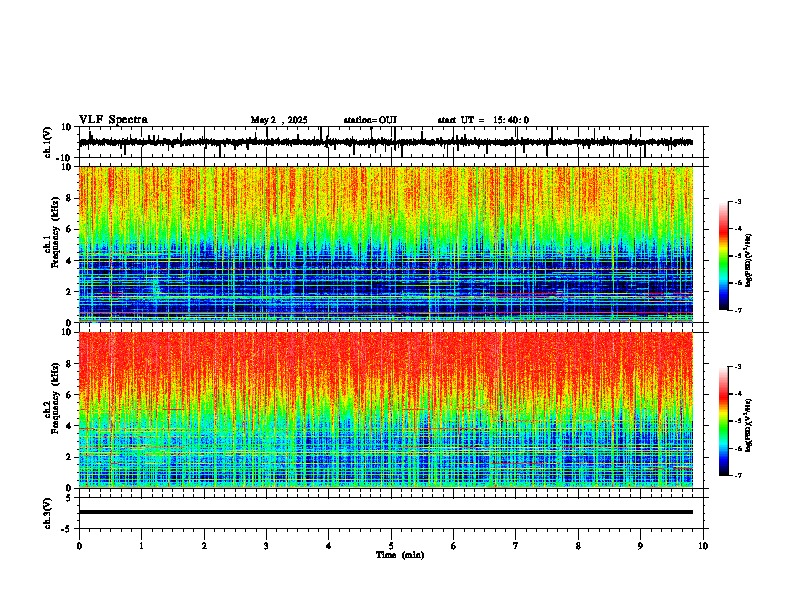The height and width of the screenshot is (612, 792).
Task: Click the ch.2 color scale log(PSD) unit label
Action: pos(750,425)
